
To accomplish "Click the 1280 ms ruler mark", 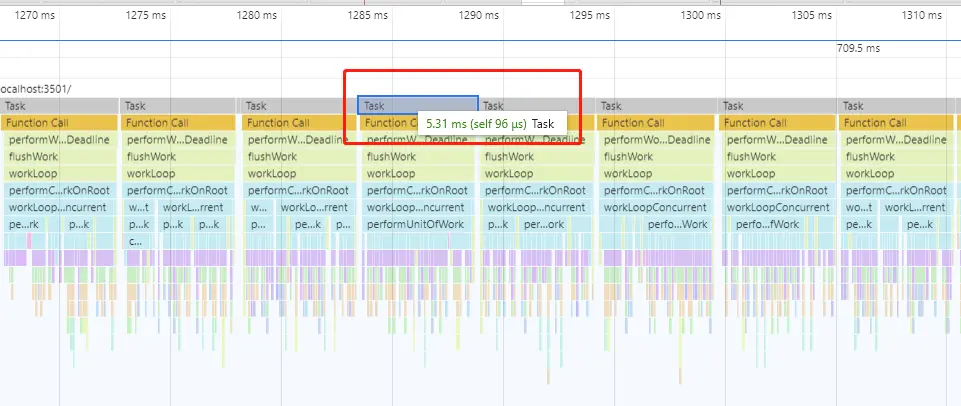I will coord(256,15).
